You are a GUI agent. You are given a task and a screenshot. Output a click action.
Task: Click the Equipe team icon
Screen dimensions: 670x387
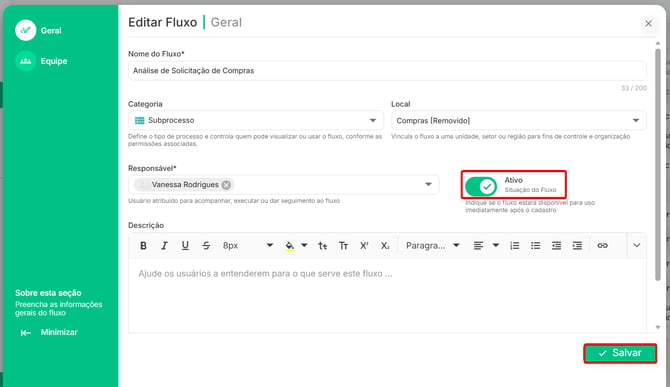click(x=26, y=61)
